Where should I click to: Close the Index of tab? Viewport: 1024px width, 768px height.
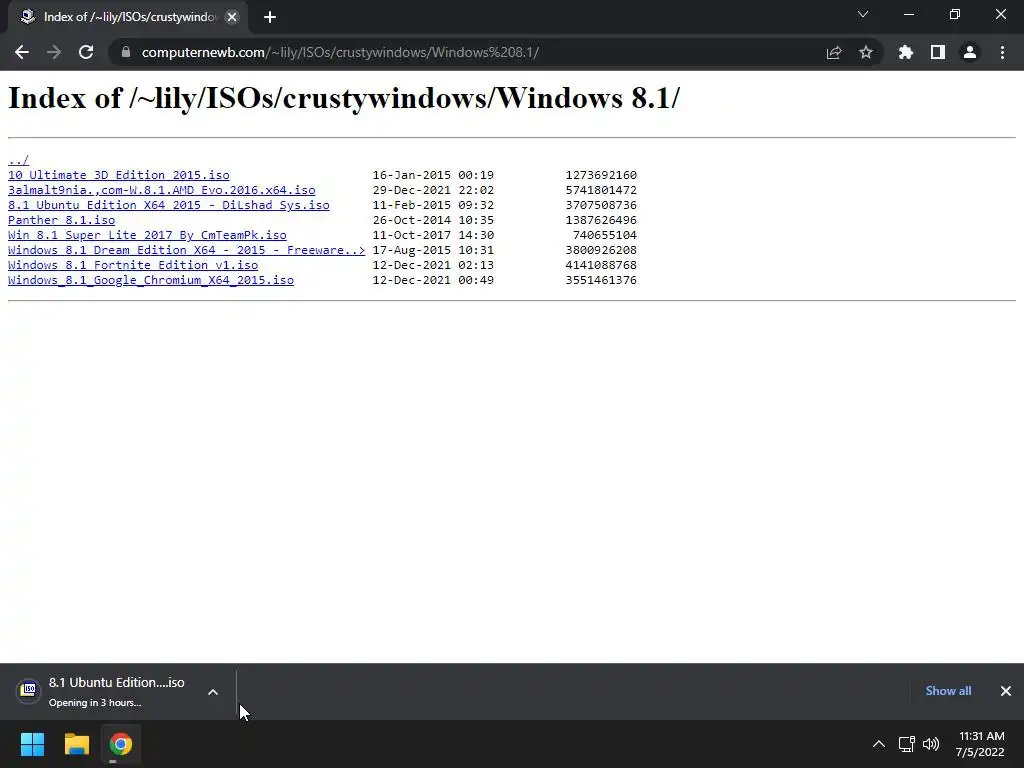(232, 17)
